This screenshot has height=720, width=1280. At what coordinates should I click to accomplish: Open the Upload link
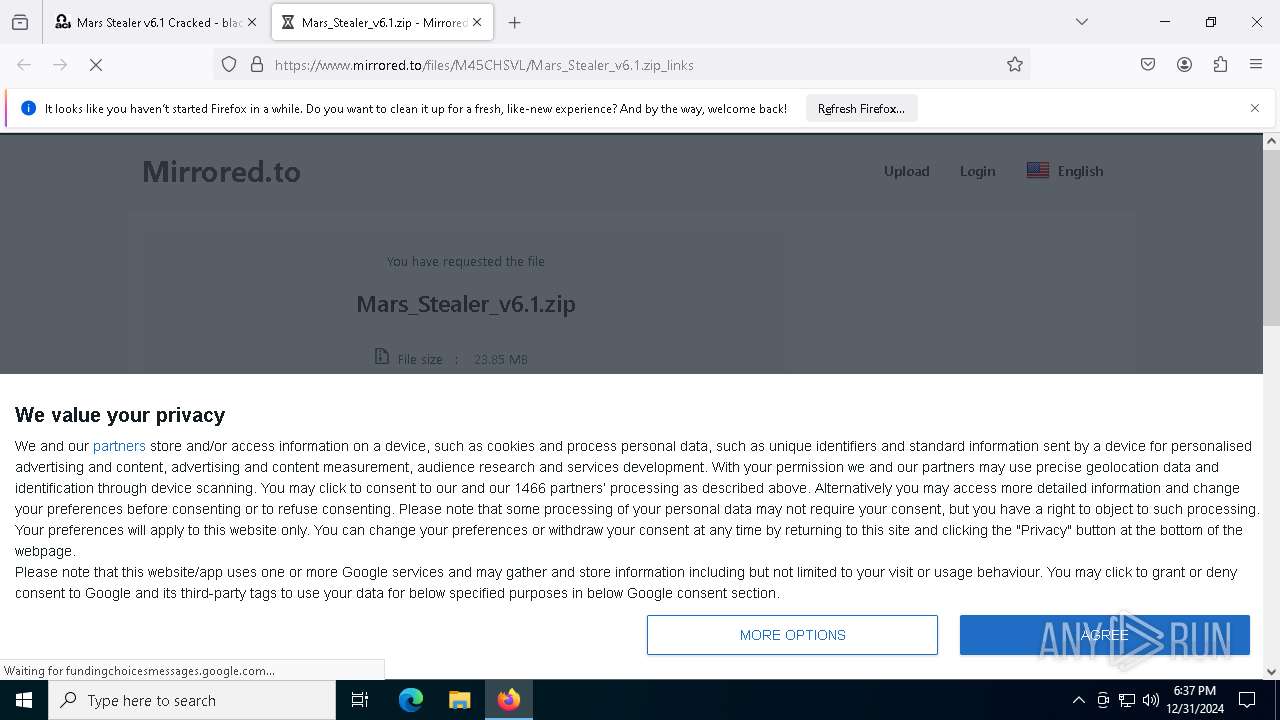pyautogui.click(x=906, y=171)
